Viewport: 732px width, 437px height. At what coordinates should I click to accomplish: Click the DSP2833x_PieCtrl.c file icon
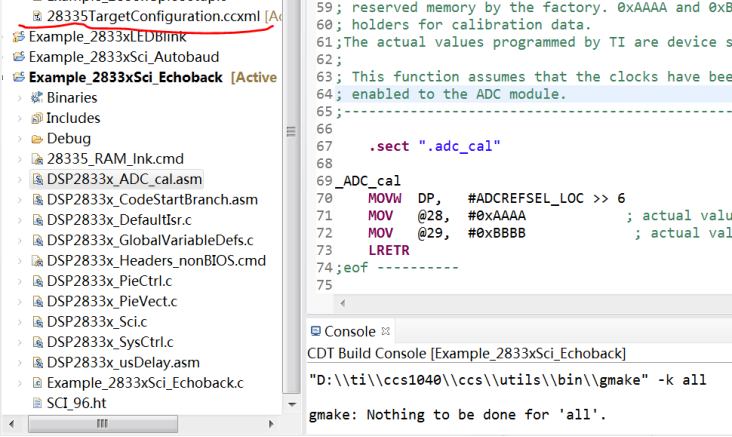[x=37, y=282]
